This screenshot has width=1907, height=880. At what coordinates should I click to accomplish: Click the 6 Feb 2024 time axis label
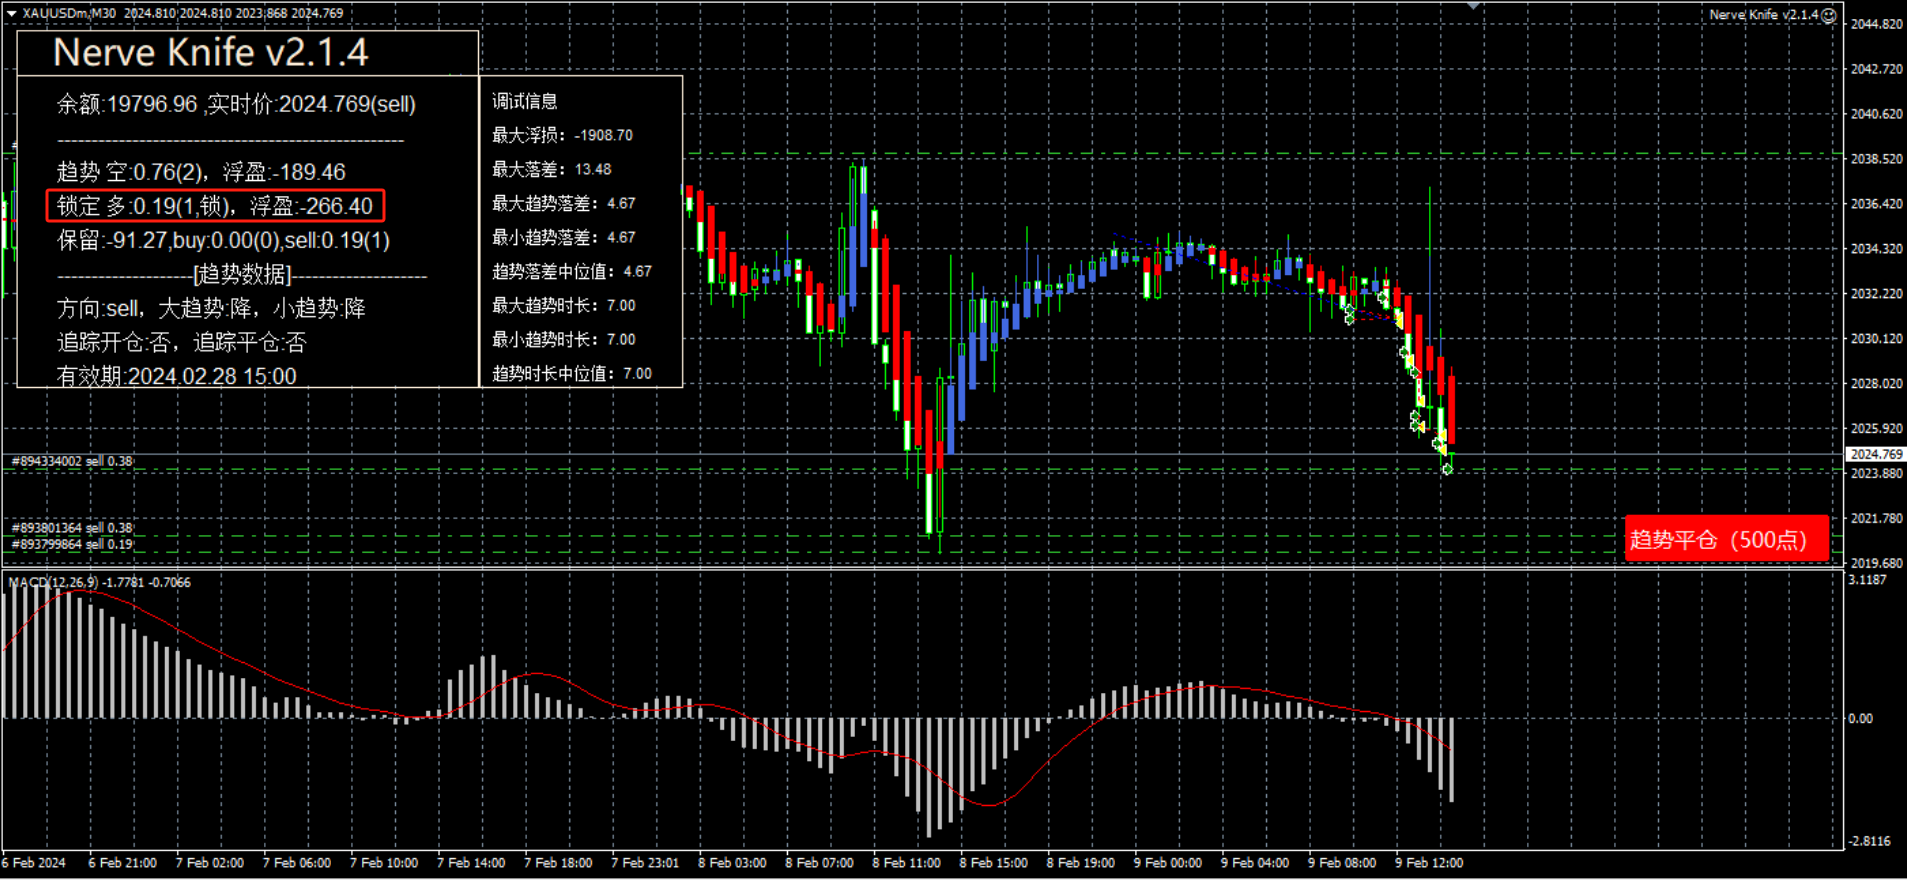point(35,862)
